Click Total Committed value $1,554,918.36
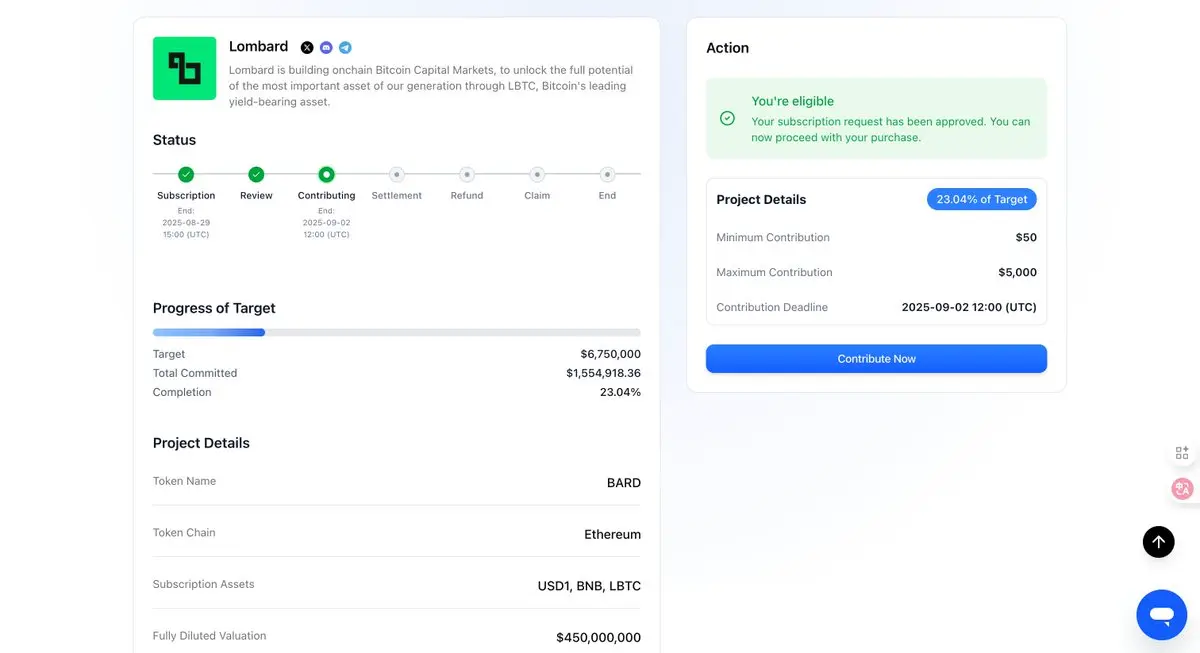This screenshot has height=653, width=1200. [603, 373]
